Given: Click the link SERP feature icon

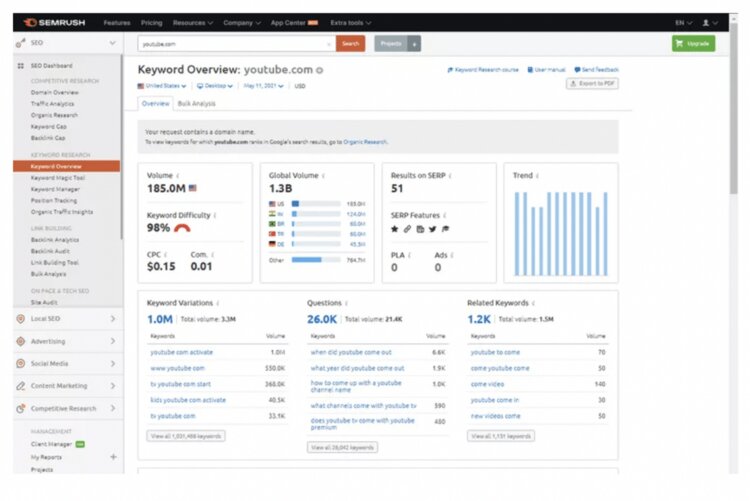Looking at the screenshot, I should click(x=407, y=229).
